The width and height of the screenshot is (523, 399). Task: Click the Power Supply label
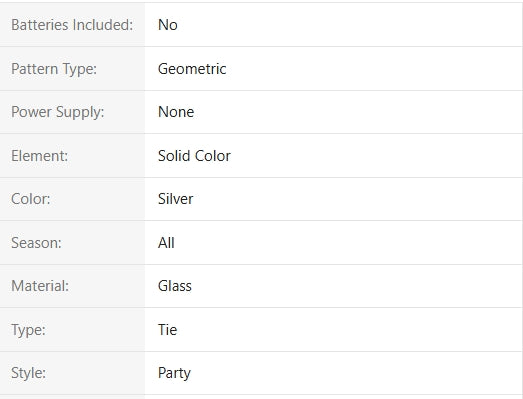(58, 112)
